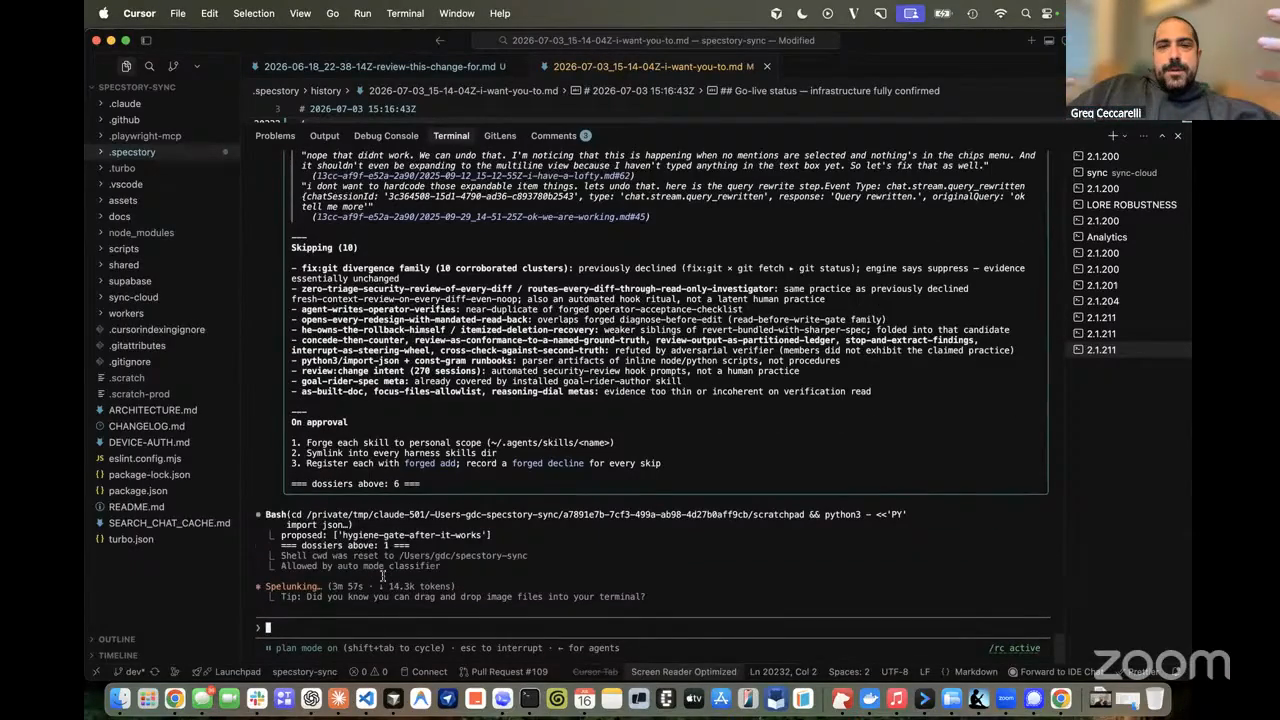Open the Explorer view icon in sidebar header

click(126, 66)
